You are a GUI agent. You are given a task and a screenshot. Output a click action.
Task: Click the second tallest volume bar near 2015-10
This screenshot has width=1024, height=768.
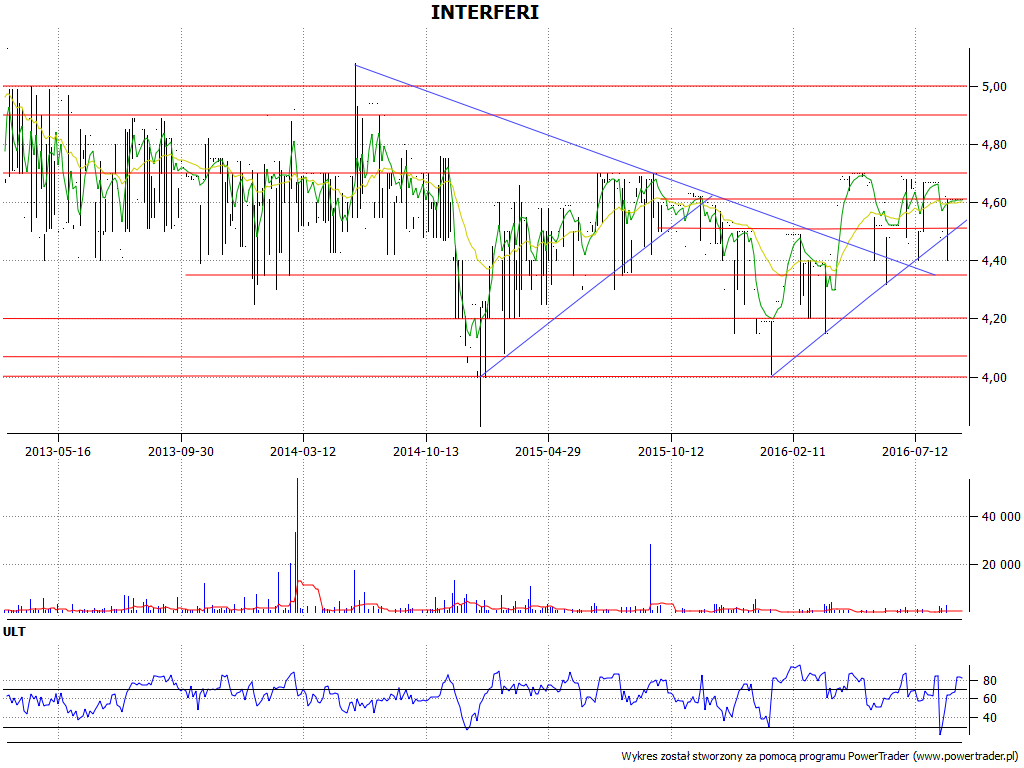click(650, 577)
